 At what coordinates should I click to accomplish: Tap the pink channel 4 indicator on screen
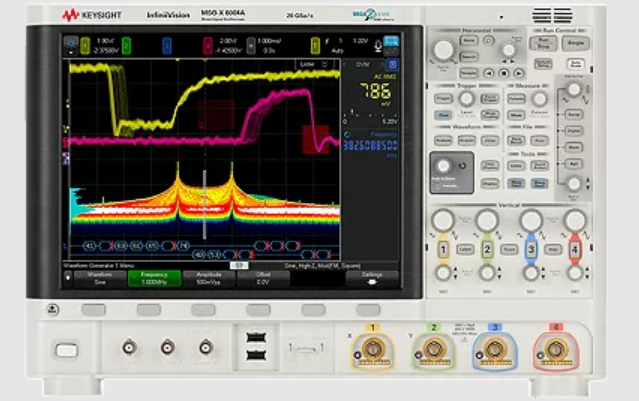pyautogui.click(x=207, y=46)
